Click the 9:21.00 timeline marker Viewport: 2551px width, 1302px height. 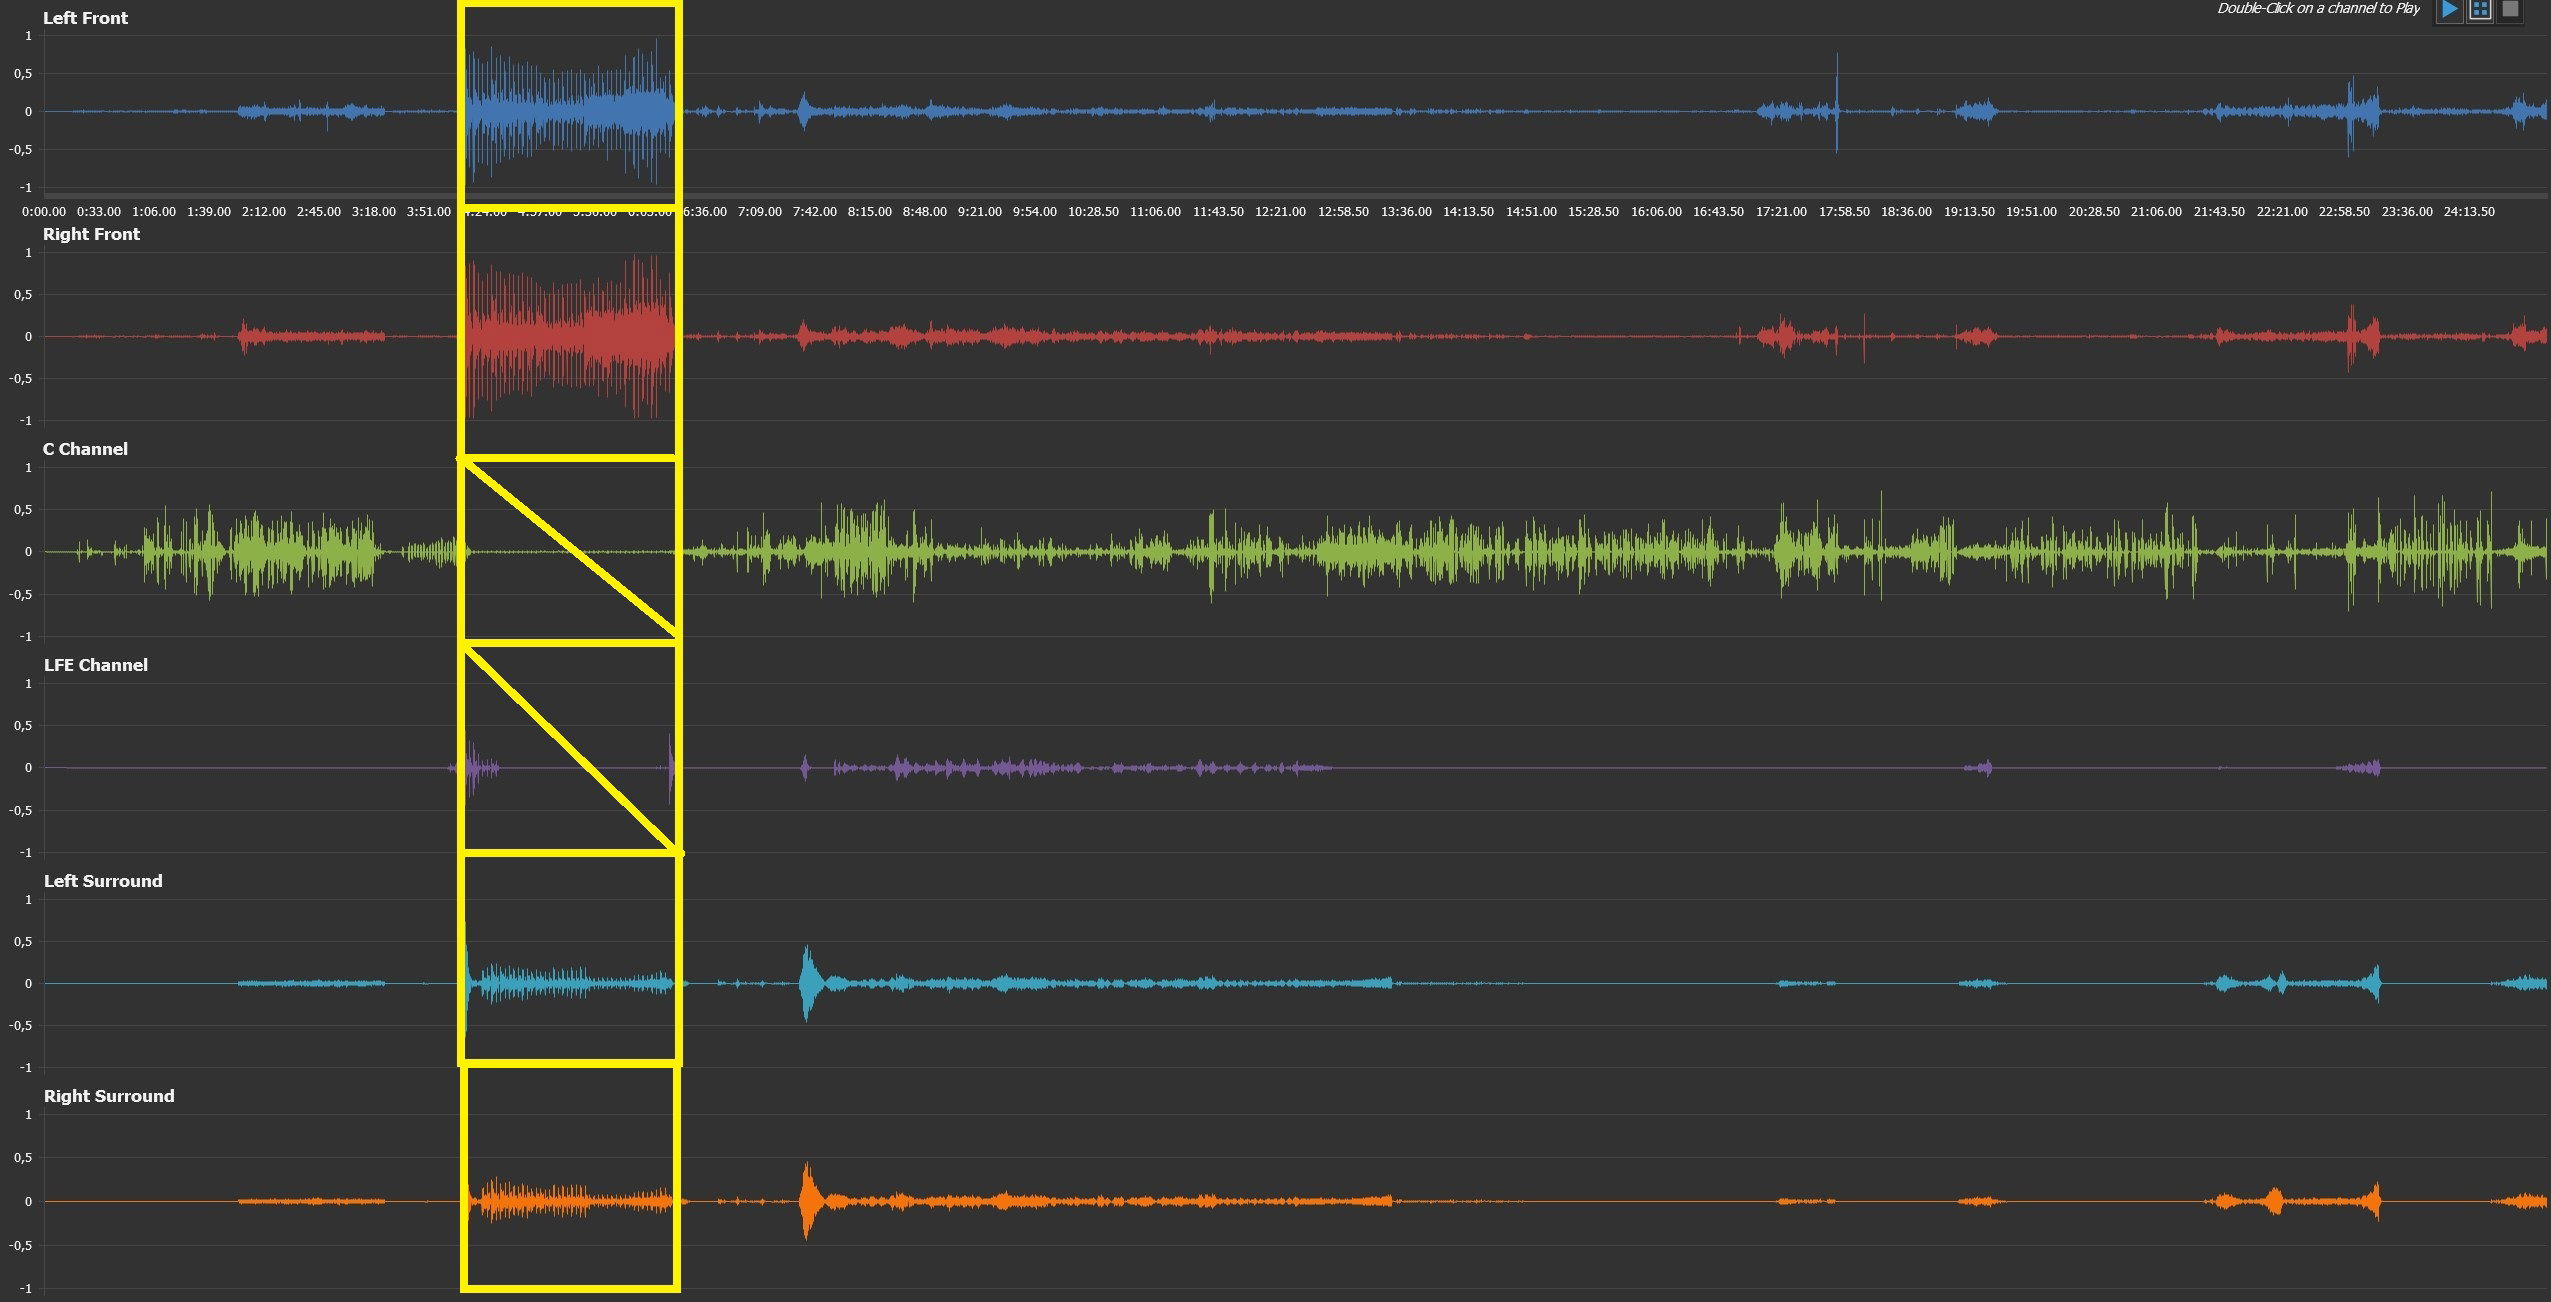click(980, 212)
